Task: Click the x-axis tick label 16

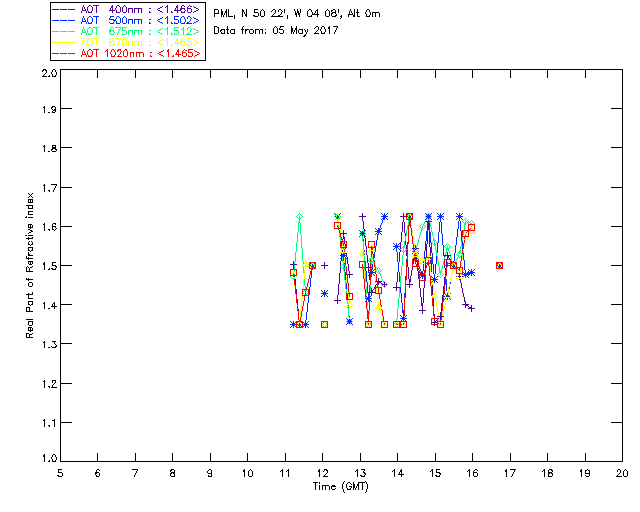Action: coord(473,473)
